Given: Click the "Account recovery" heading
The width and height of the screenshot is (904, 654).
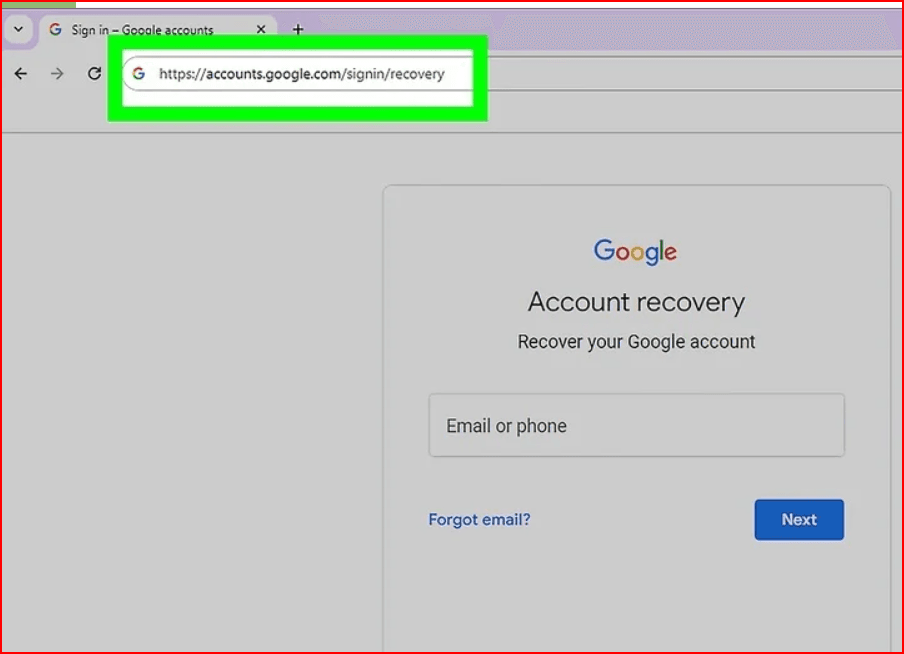Looking at the screenshot, I should [636, 302].
